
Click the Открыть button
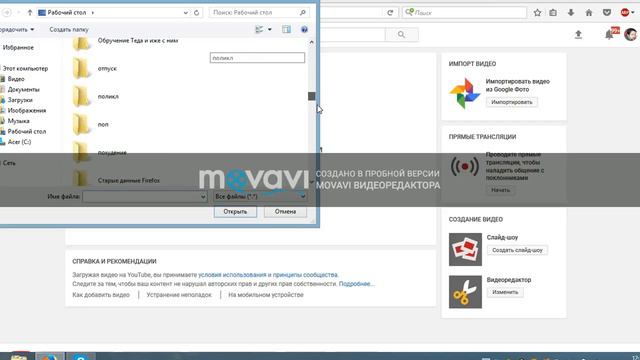(235, 212)
